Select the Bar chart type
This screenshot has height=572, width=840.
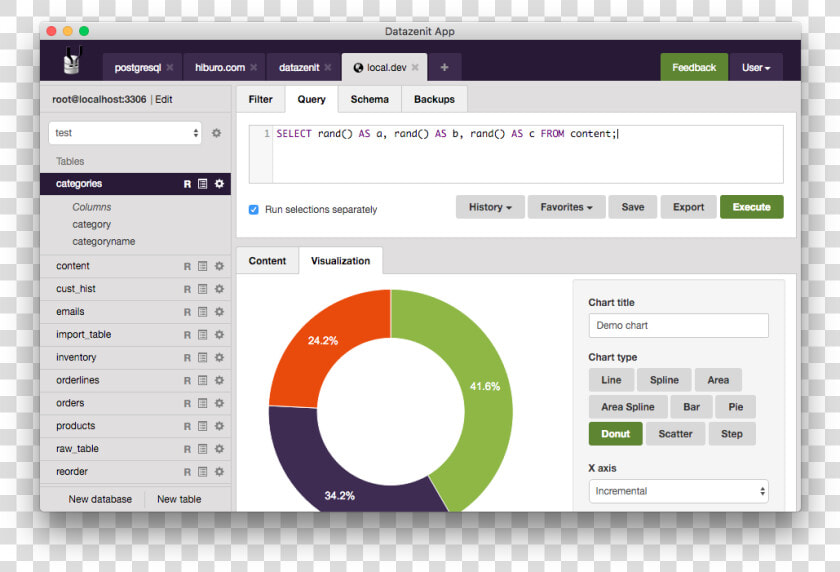[x=692, y=407]
